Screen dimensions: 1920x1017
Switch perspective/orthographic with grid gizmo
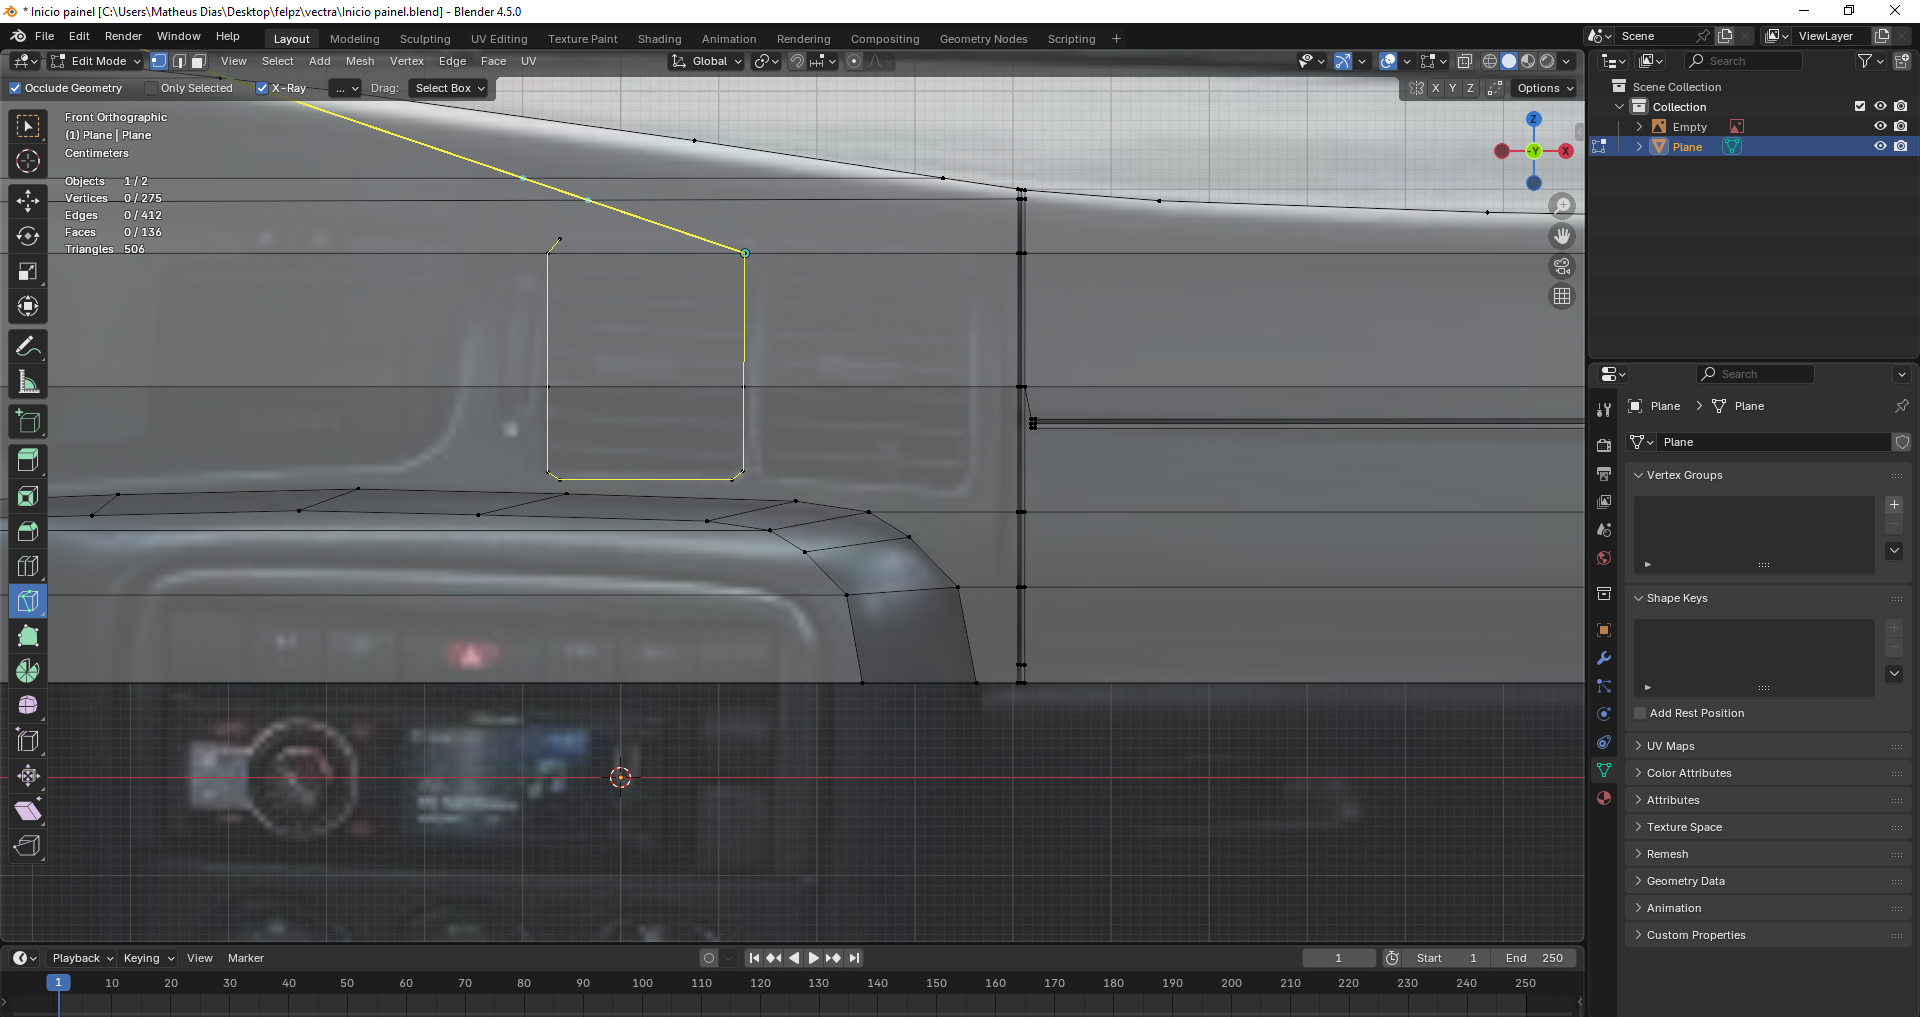pyautogui.click(x=1562, y=296)
